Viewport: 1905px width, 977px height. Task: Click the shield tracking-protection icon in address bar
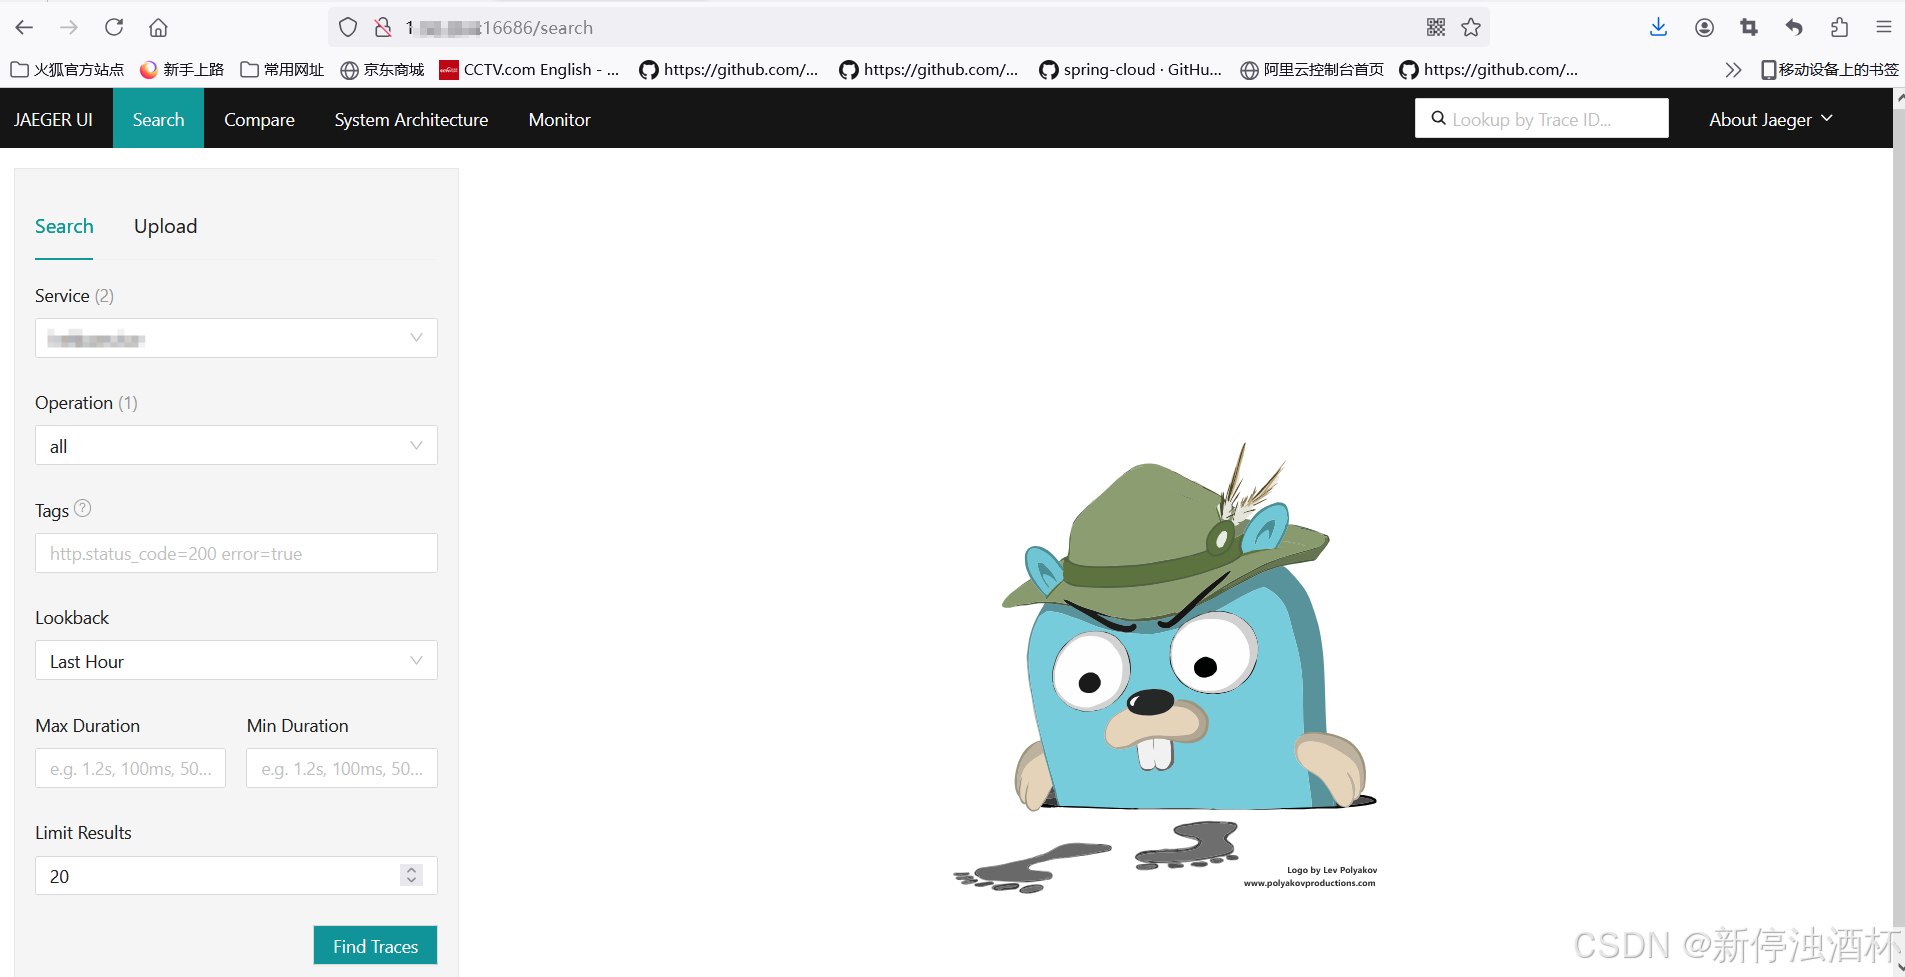(x=347, y=27)
